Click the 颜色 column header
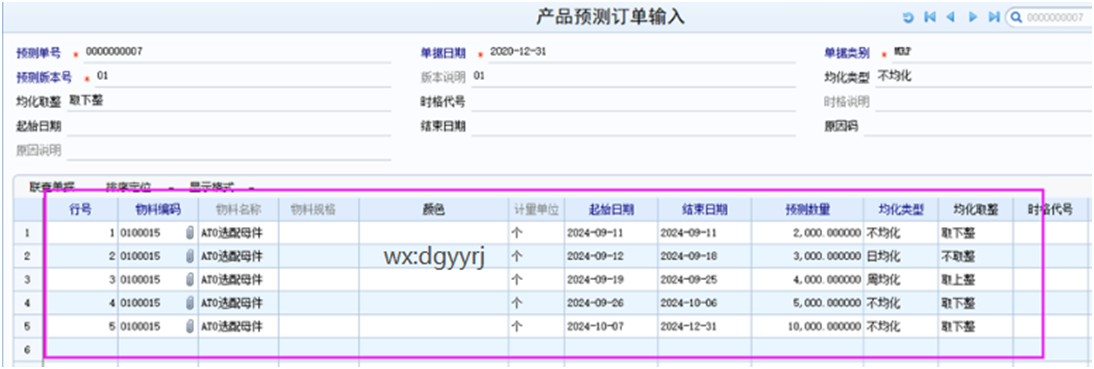Viewport: 1094px width, 369px height. [433, 209]
